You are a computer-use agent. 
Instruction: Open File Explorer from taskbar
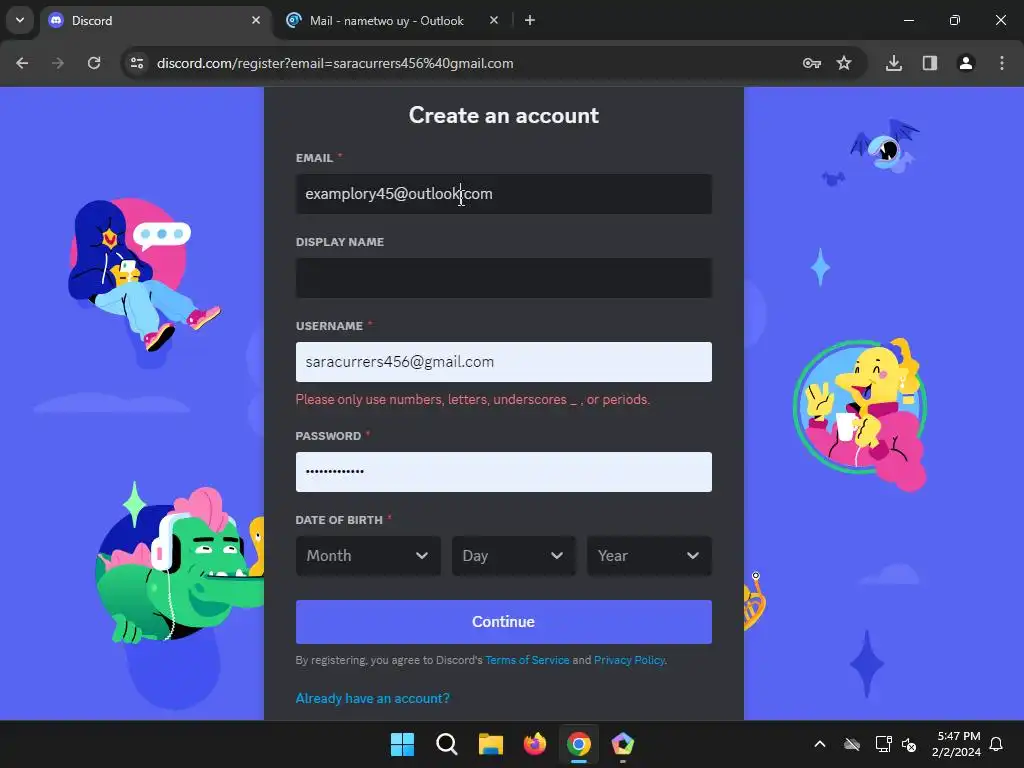pyautogui.click(x=490, y=744)
